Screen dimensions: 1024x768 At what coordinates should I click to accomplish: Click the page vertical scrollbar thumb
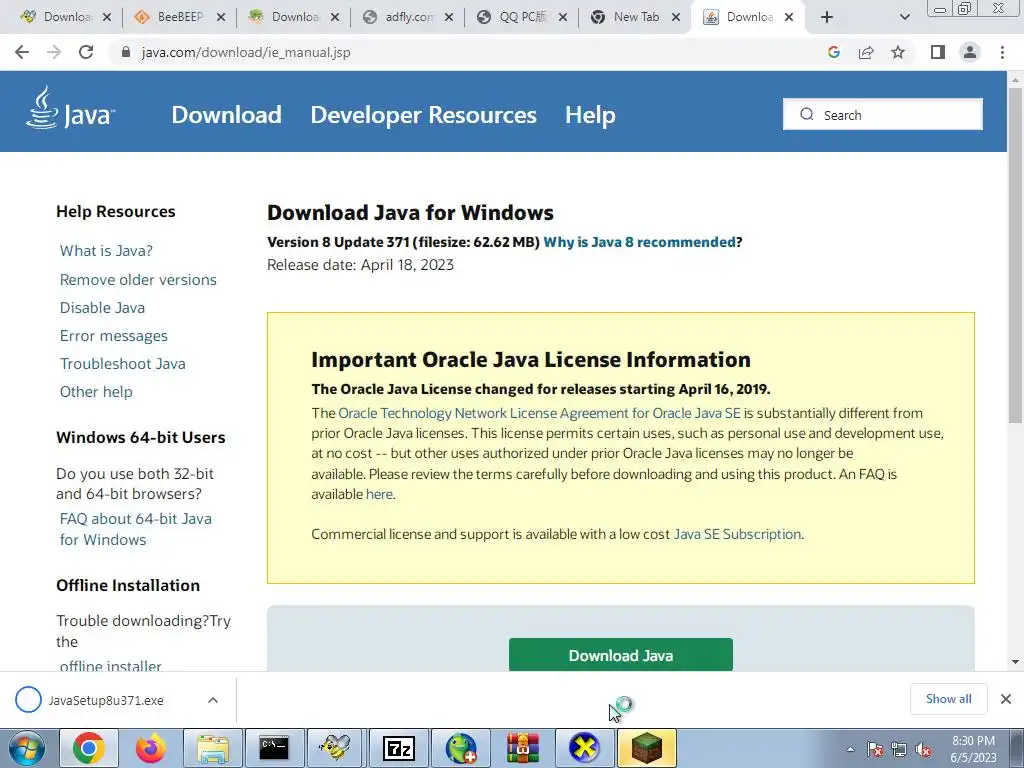(1015, 255)
